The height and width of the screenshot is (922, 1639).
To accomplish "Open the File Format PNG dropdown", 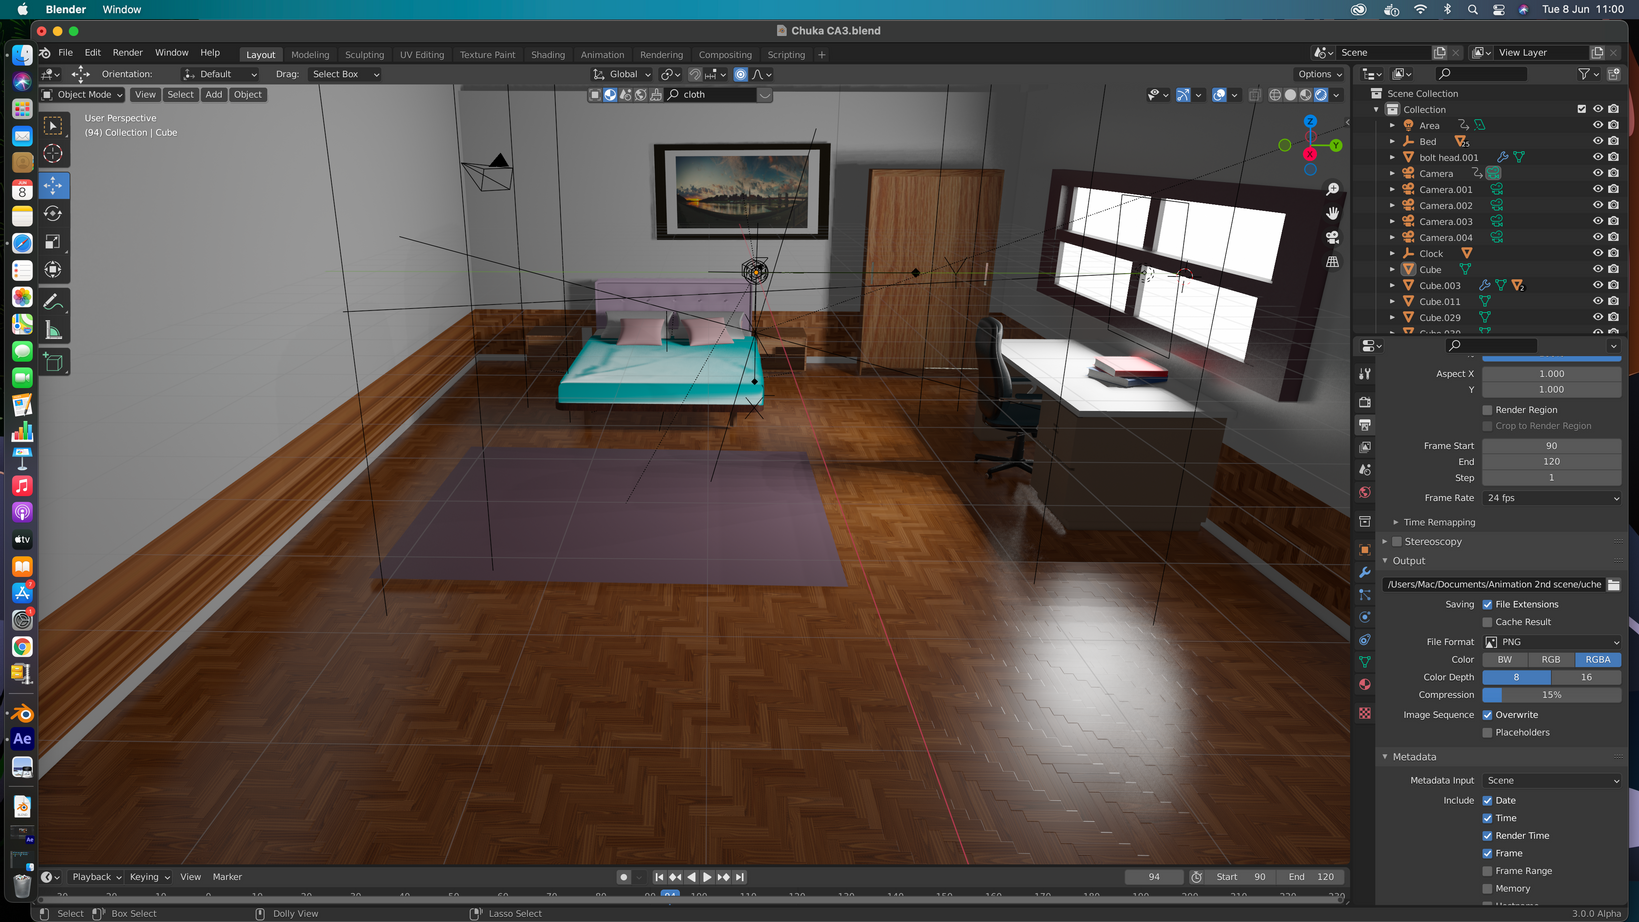I will pyautogui.click(x=1551, y=642).
